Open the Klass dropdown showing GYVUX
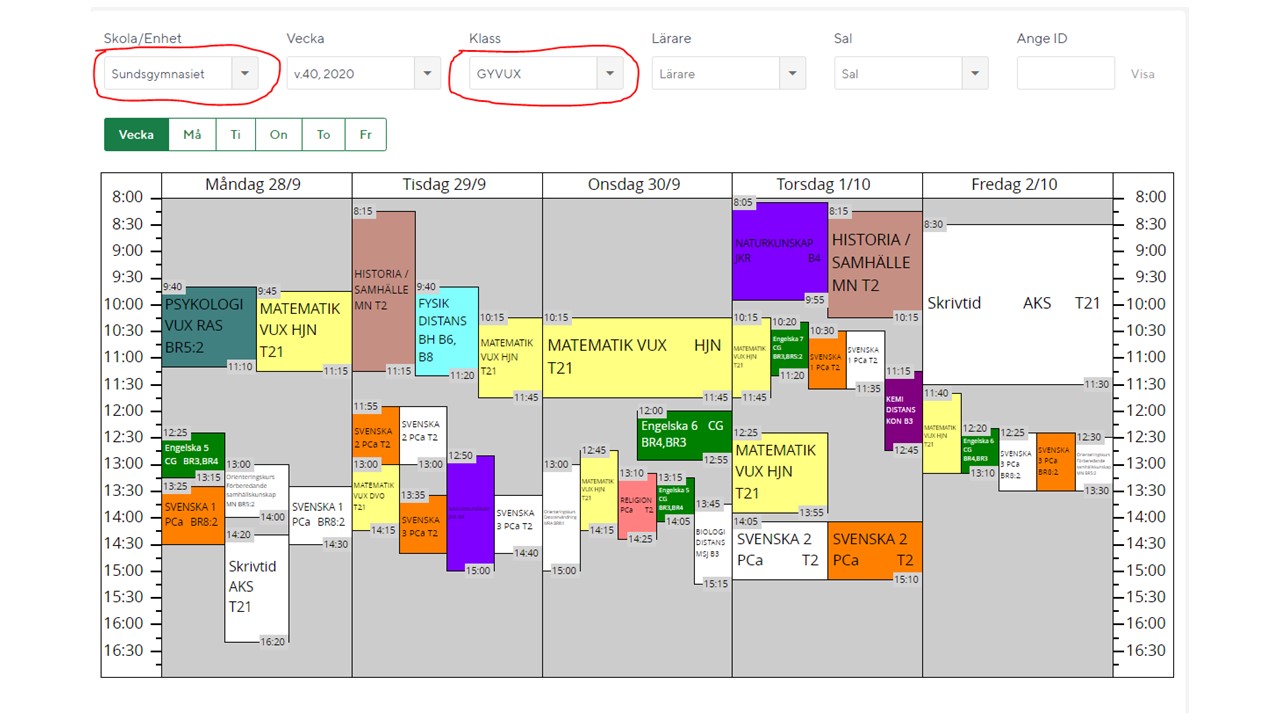Viewport: 1280px width, 720px height. (x=546, y=73)
